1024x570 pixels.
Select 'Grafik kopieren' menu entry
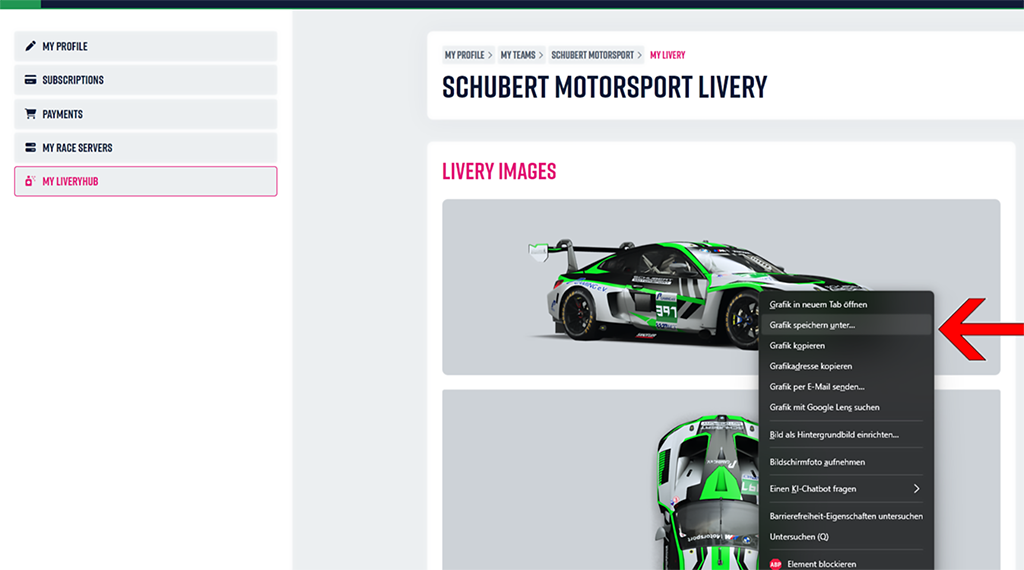[x=797, y=346]
